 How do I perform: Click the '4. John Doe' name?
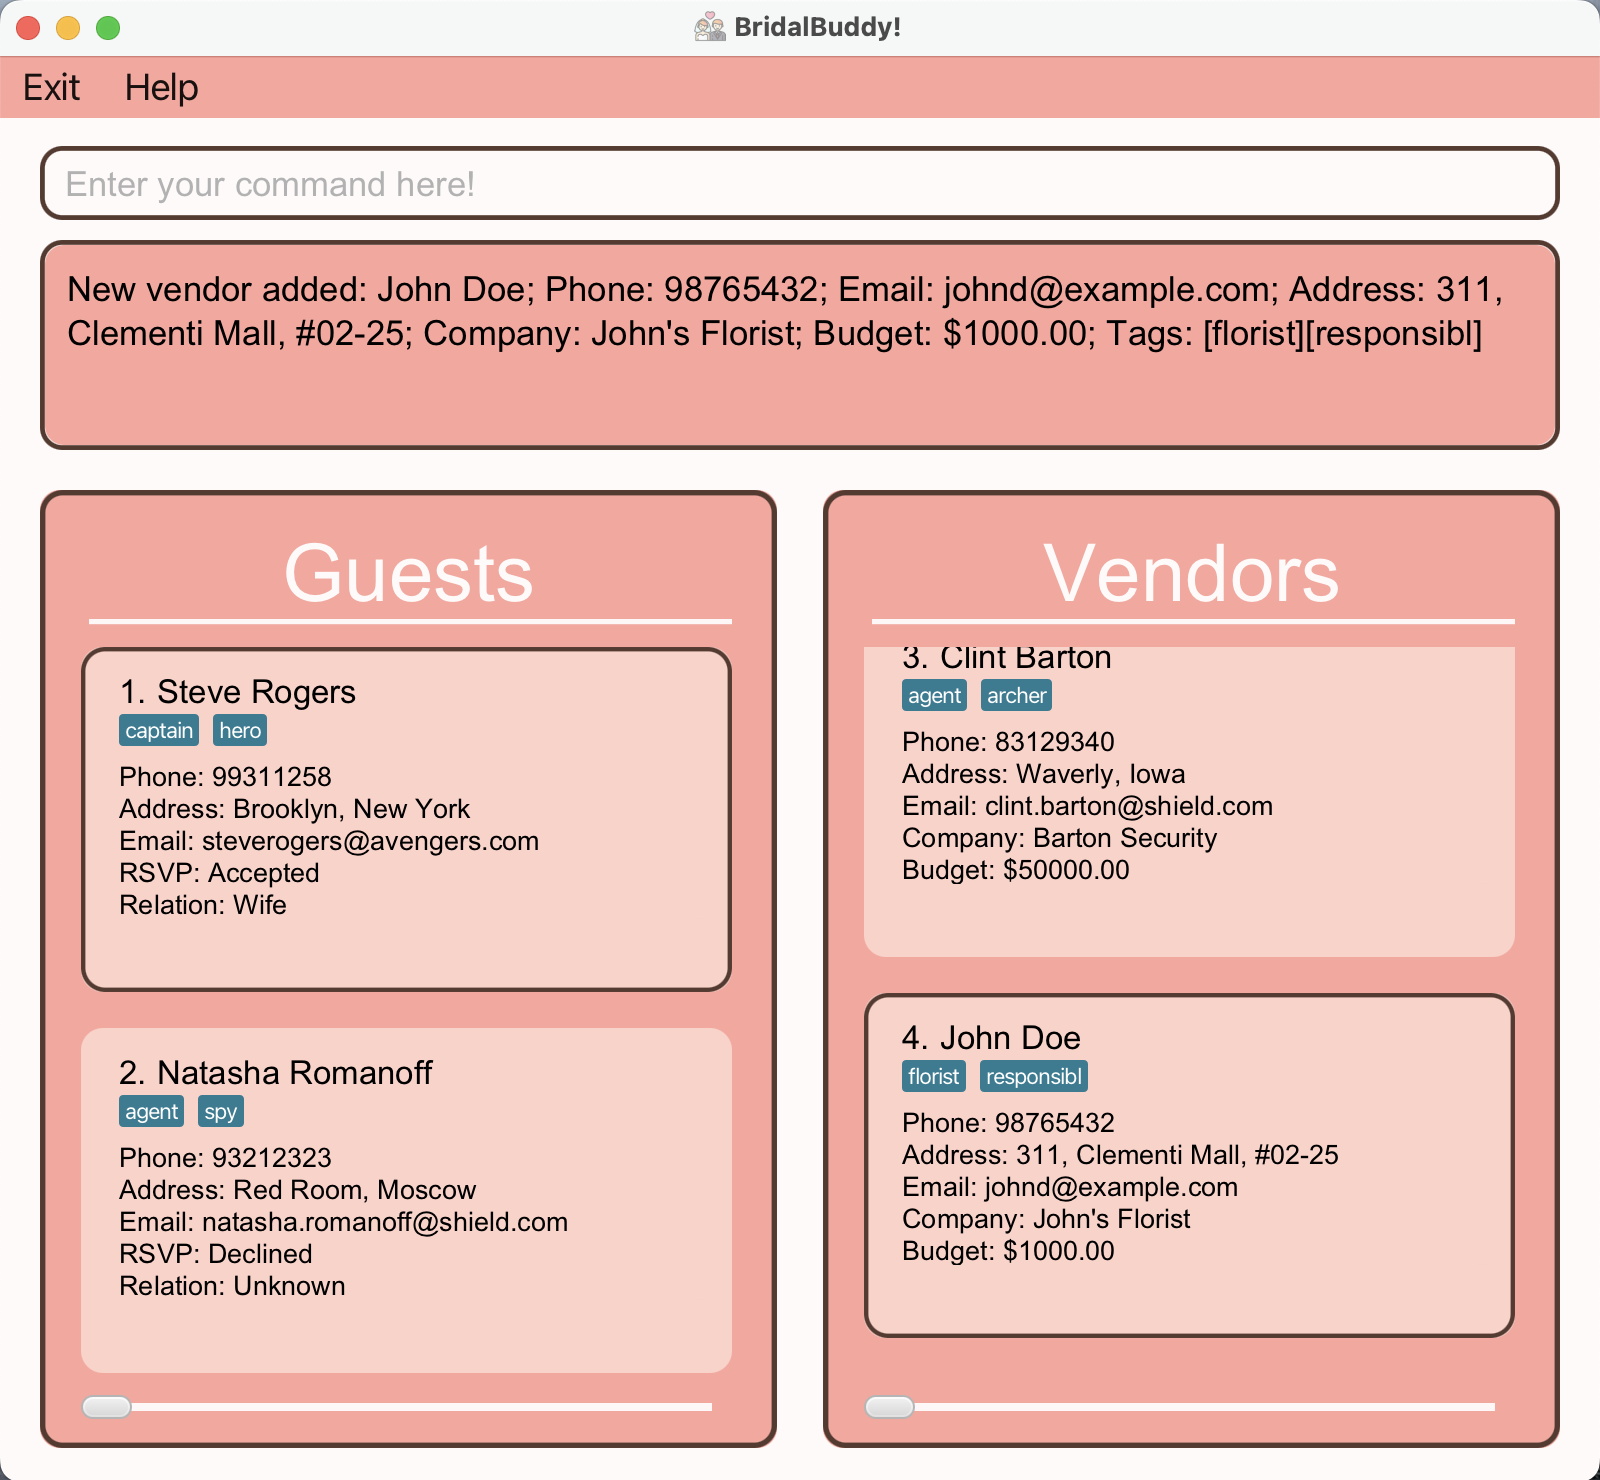coord(991,1038)
